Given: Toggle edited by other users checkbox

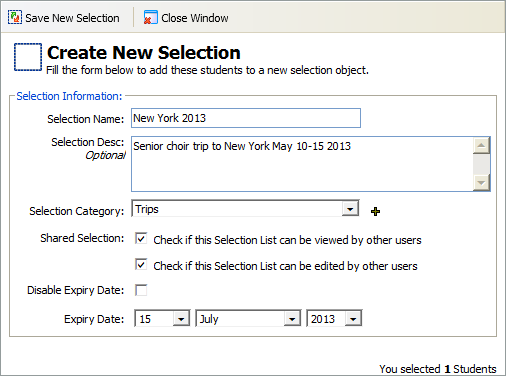Looking at the screenshot, I should [x=141, y=265].
